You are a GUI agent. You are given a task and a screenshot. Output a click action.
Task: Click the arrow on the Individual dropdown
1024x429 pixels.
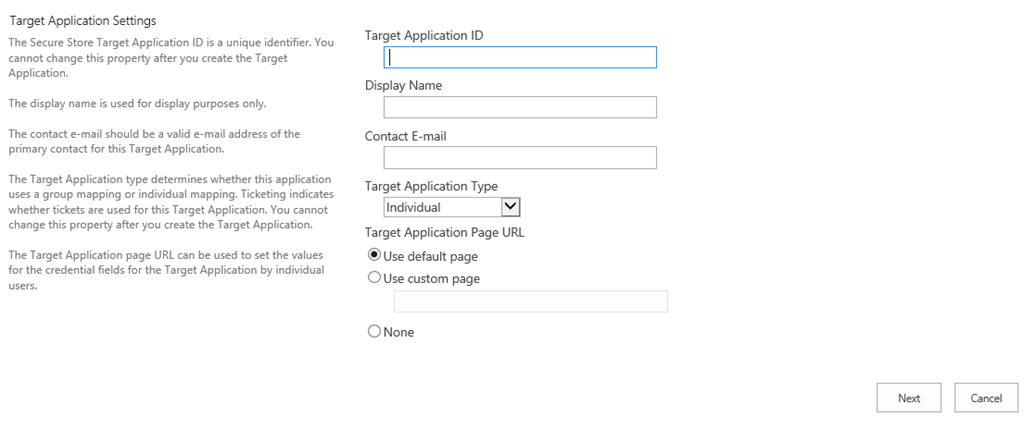(x=510, y=207)
